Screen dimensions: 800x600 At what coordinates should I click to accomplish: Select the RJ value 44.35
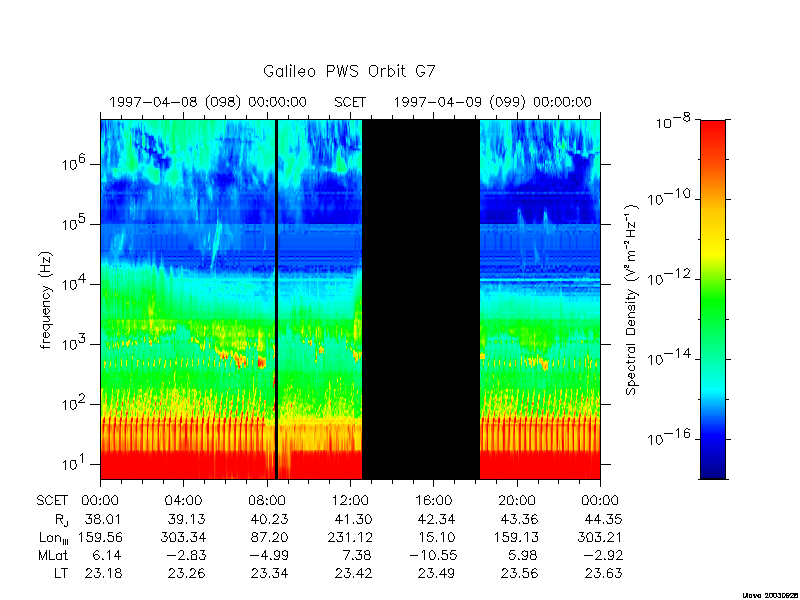(604, 519)
